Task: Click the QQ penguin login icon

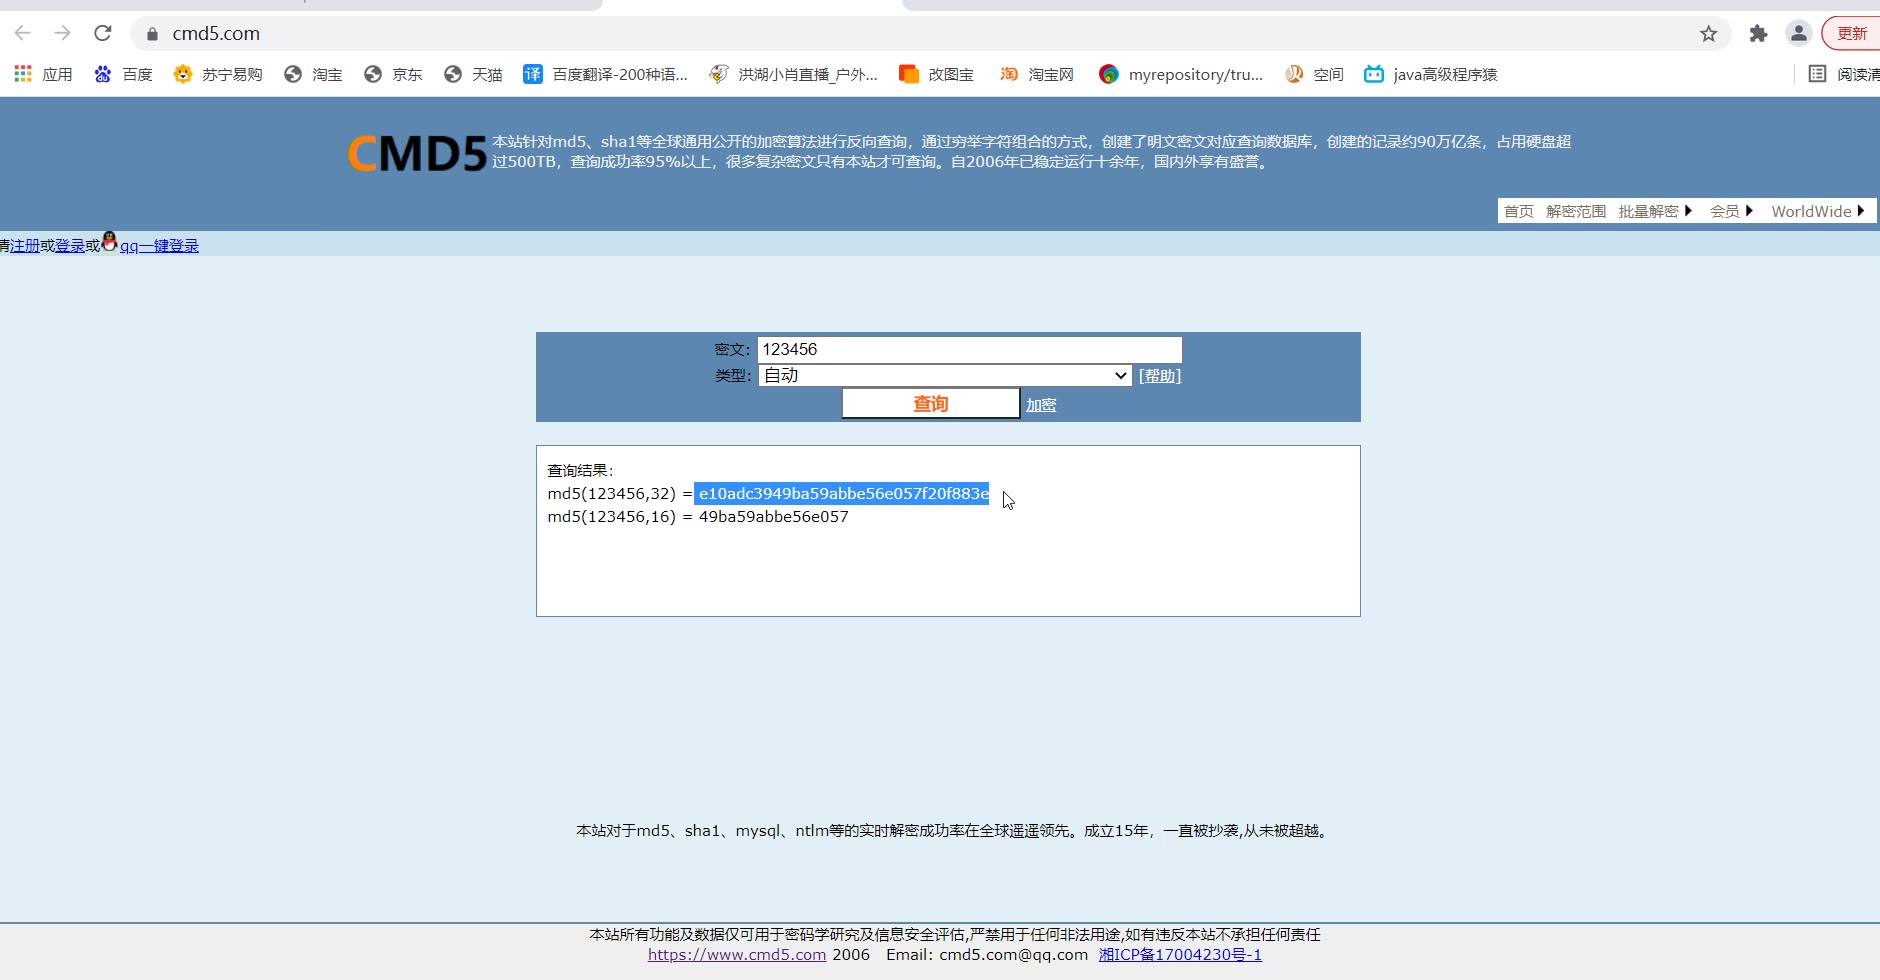Action: (110, 241)
